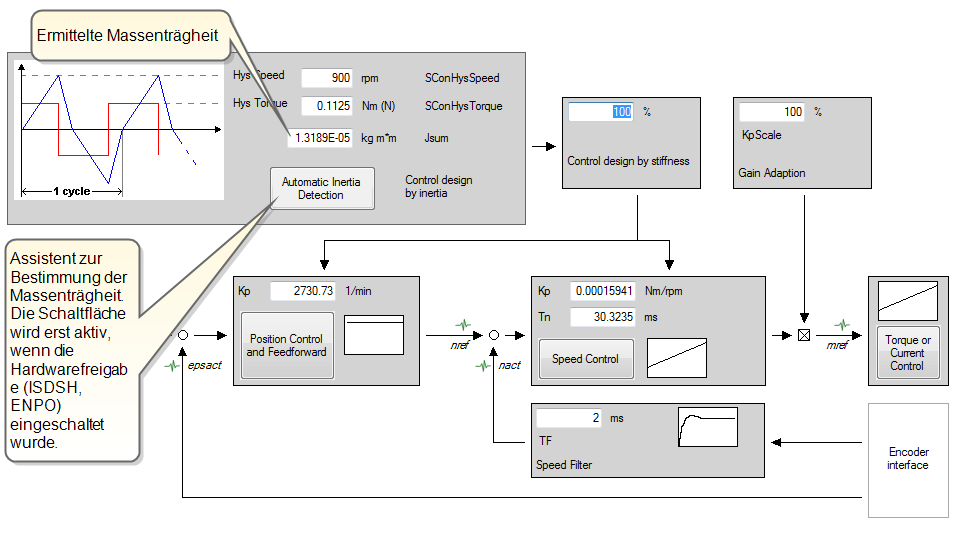Click the graph icon beside Position Control button
The height and width of the screenshot is (545, 962).
pyautogui.click(x=373, y=335)
